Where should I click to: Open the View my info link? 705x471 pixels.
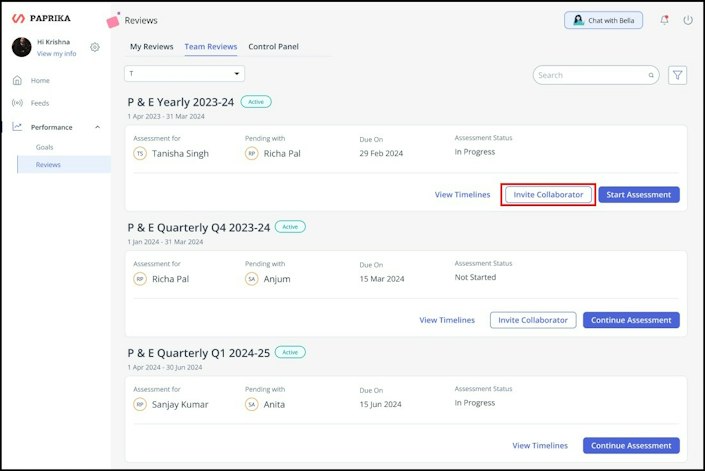56,53
